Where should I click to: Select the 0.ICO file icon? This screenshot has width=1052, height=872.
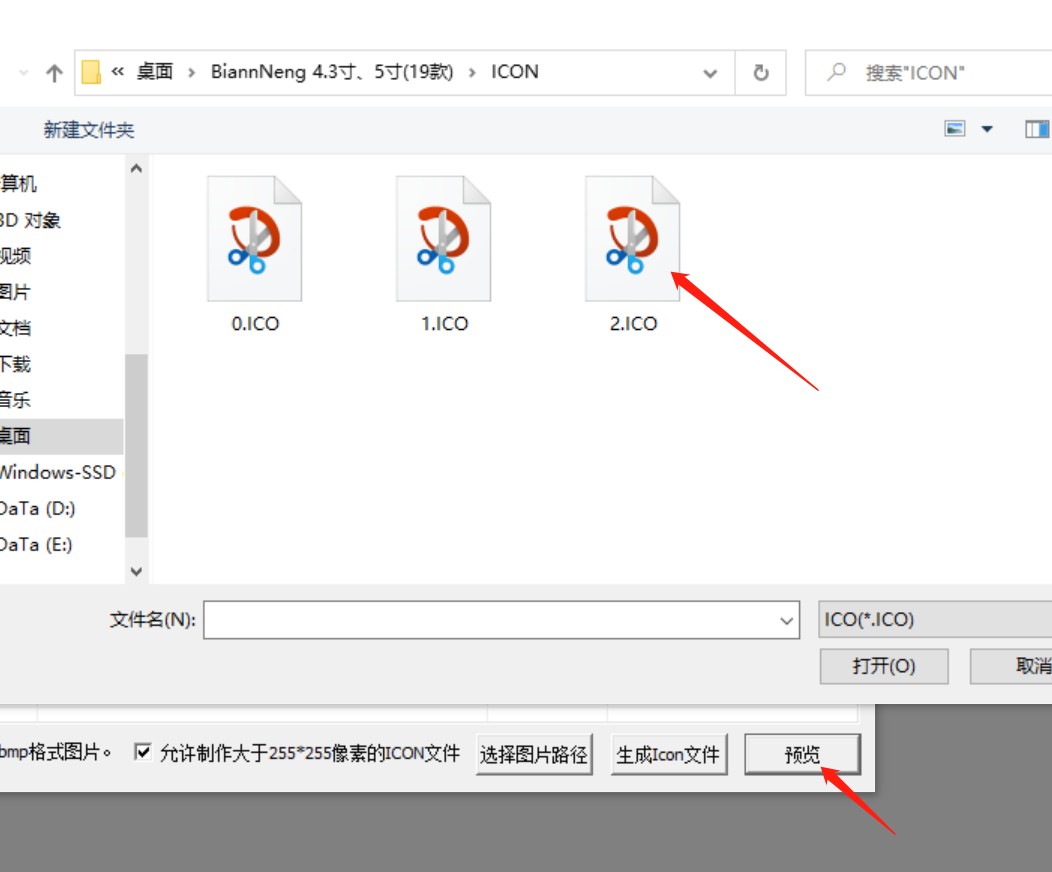coord(254,238)
